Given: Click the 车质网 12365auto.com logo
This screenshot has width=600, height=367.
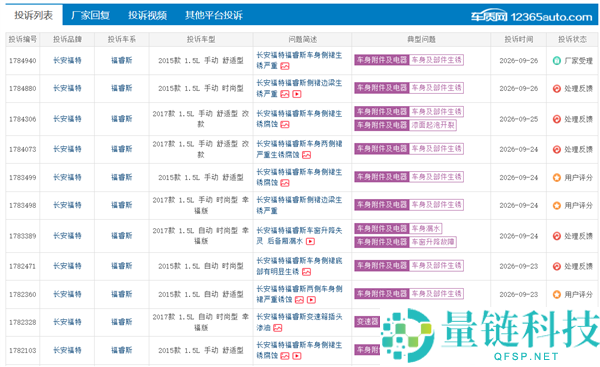Looking at the screenshot, I should [532, 16].
